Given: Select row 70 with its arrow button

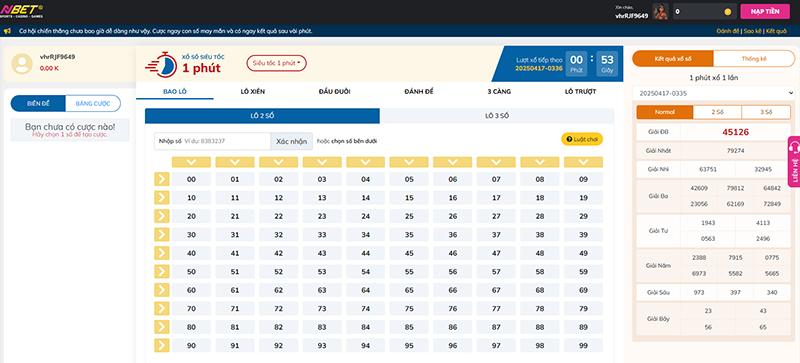Looking at the screenshot, I should coord(161,308).
